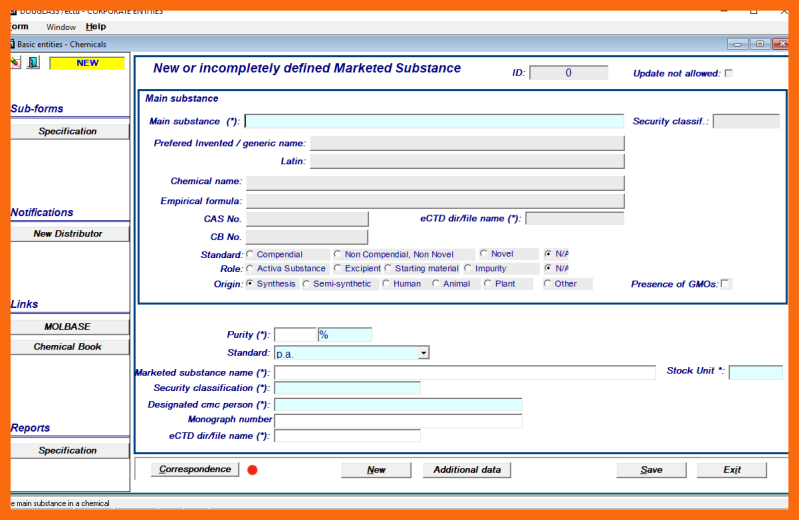Click the Security classif. field at top right
The width and height of the screenshot is (799, 520).
746,121
